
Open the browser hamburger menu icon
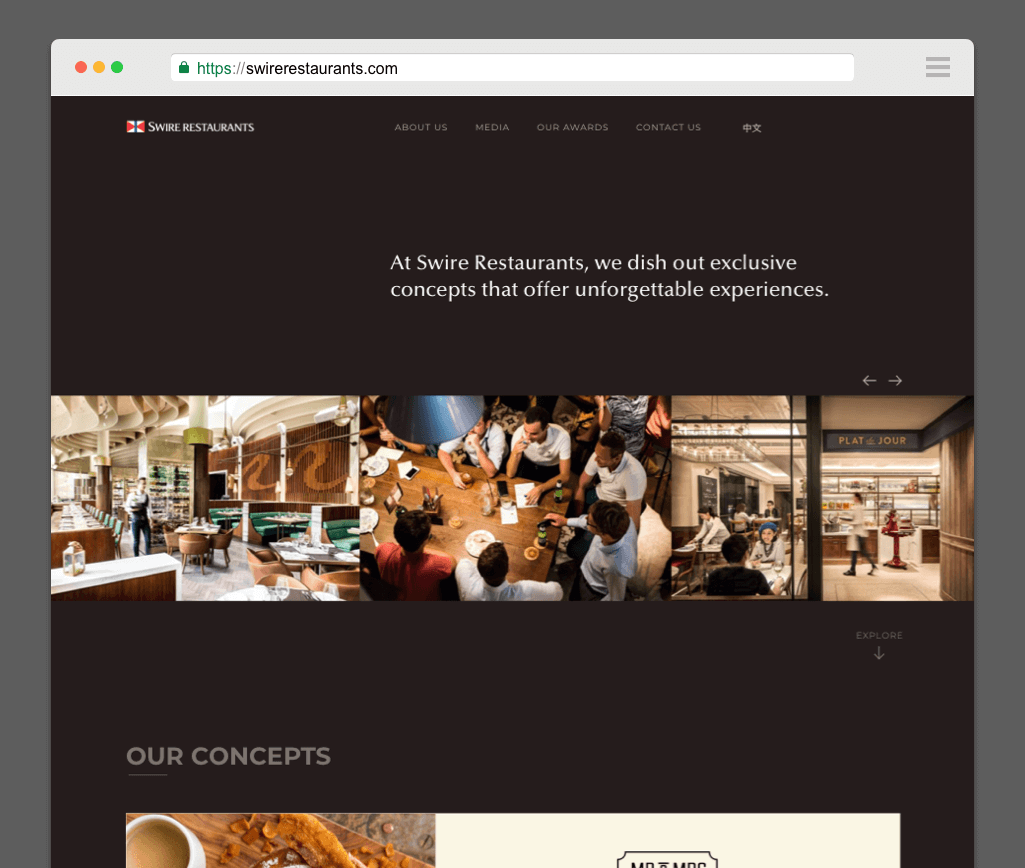[937, 67]
